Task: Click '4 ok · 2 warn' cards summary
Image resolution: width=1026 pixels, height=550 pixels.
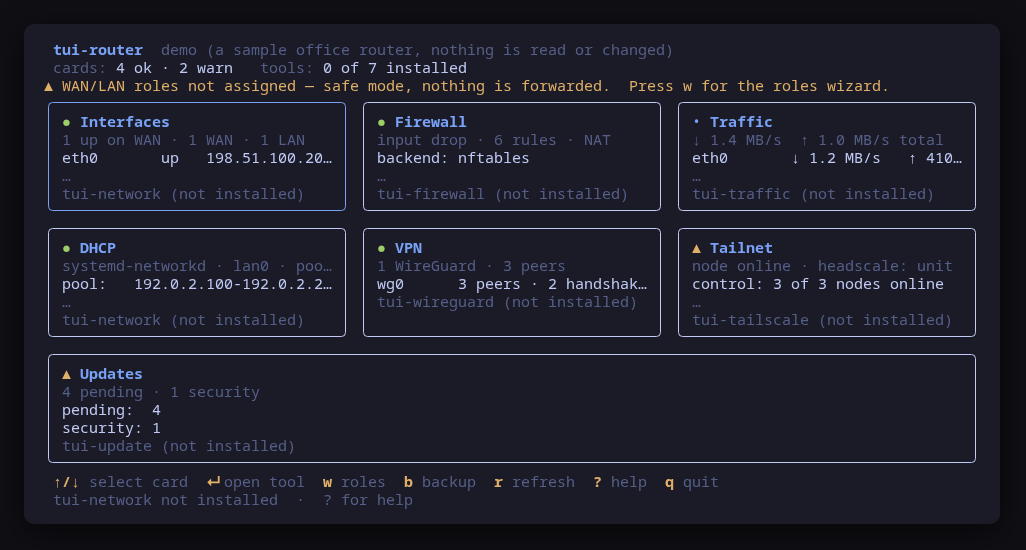Action: (x=174, y=68)
